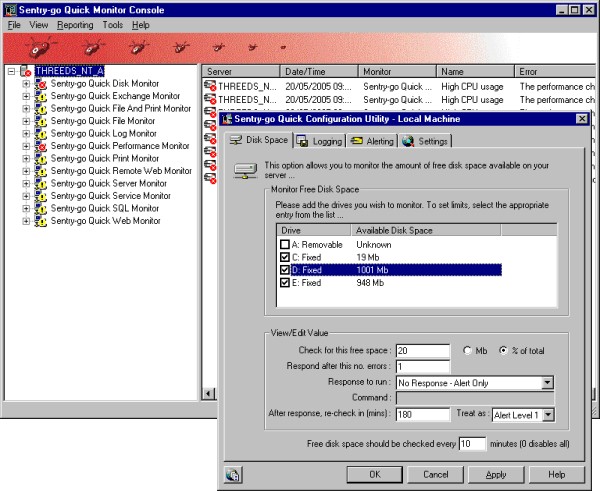Click the Quick File Monitor icon
Viewport: 600px width, 491px height.
point(40,121)
